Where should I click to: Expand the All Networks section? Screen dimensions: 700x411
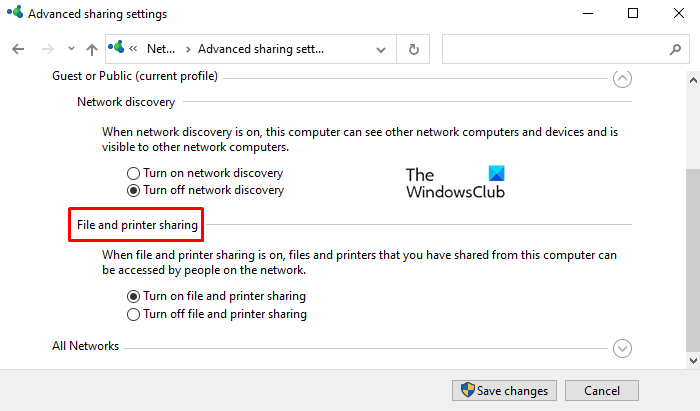point(622,348)
